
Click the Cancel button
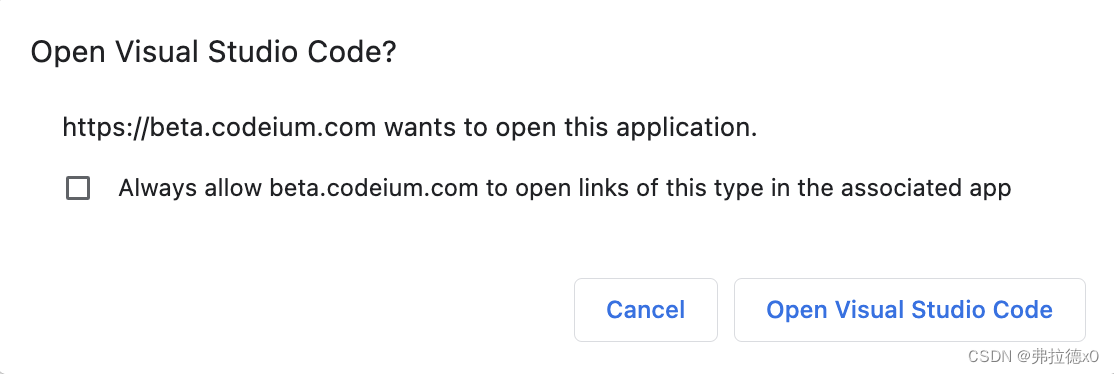646,310
